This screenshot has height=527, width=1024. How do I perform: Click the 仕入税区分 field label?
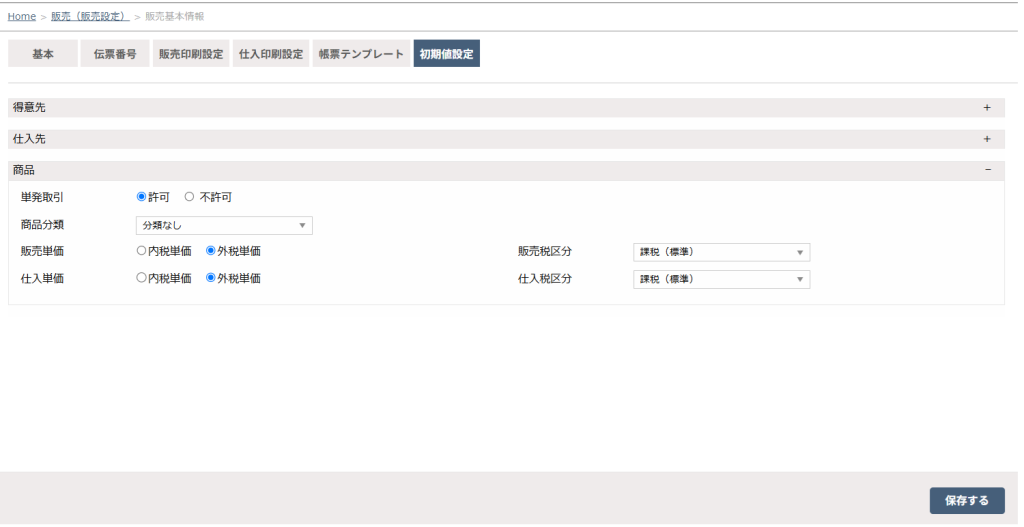coord(545,279)
